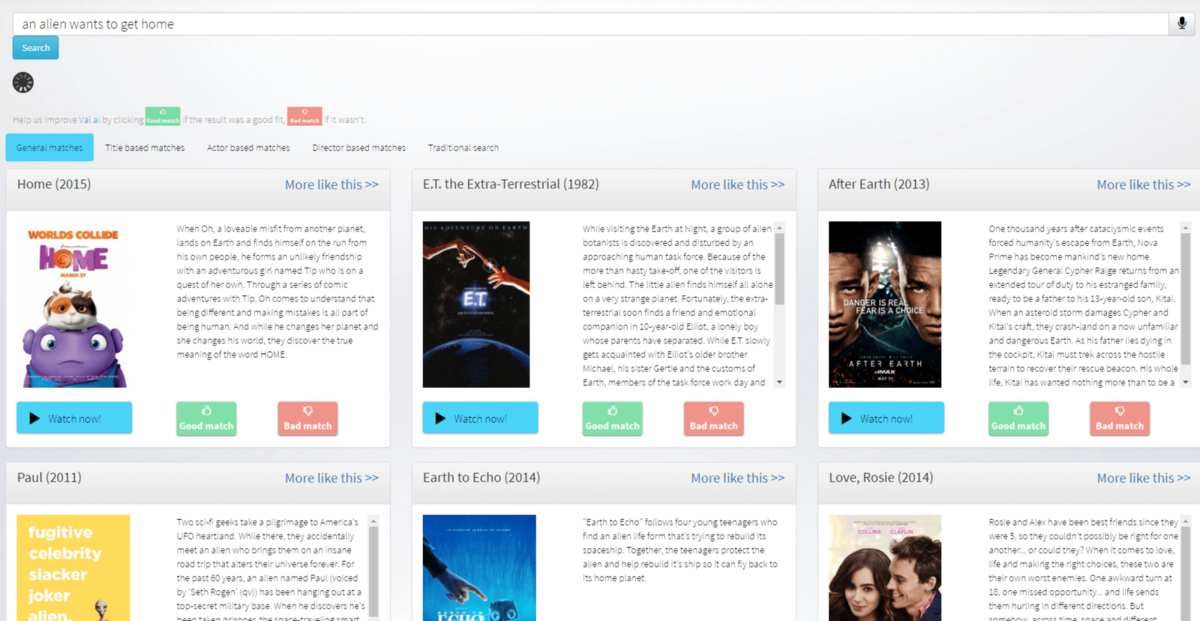Mark E.T. as Good match
The image size is (1200, 621).
[x=612, y=419]
